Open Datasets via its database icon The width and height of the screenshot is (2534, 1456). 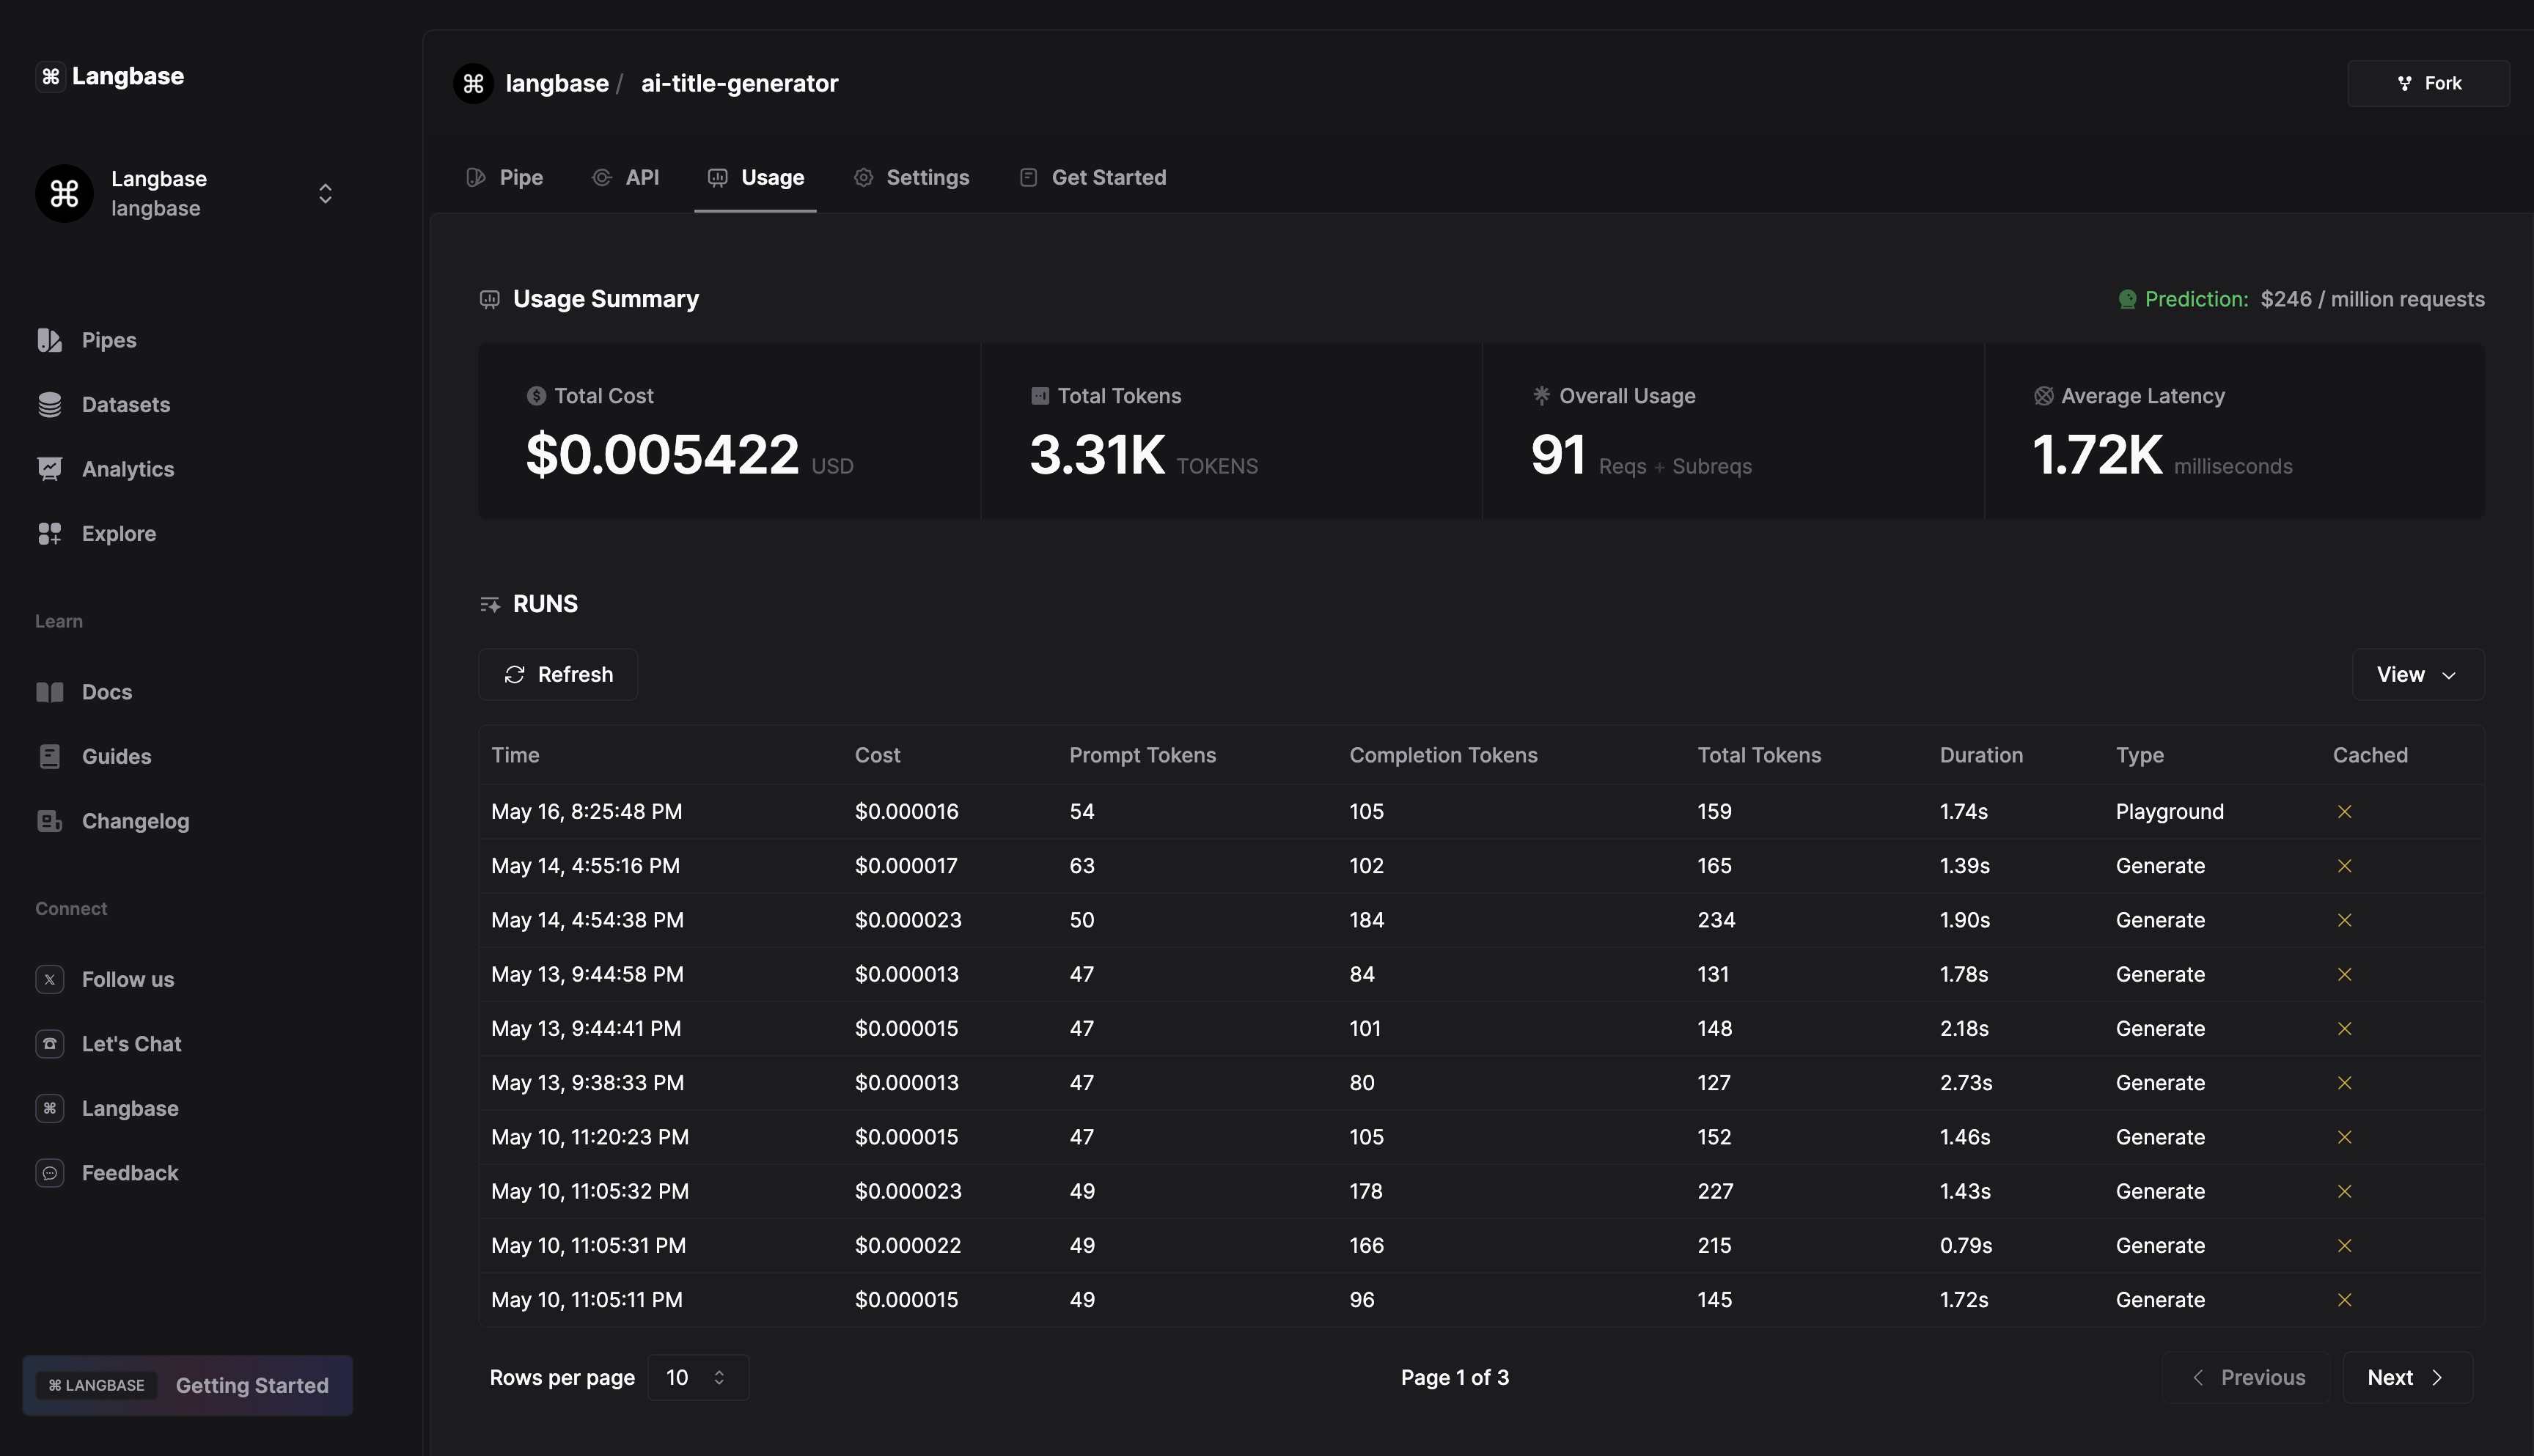(49, 405)
